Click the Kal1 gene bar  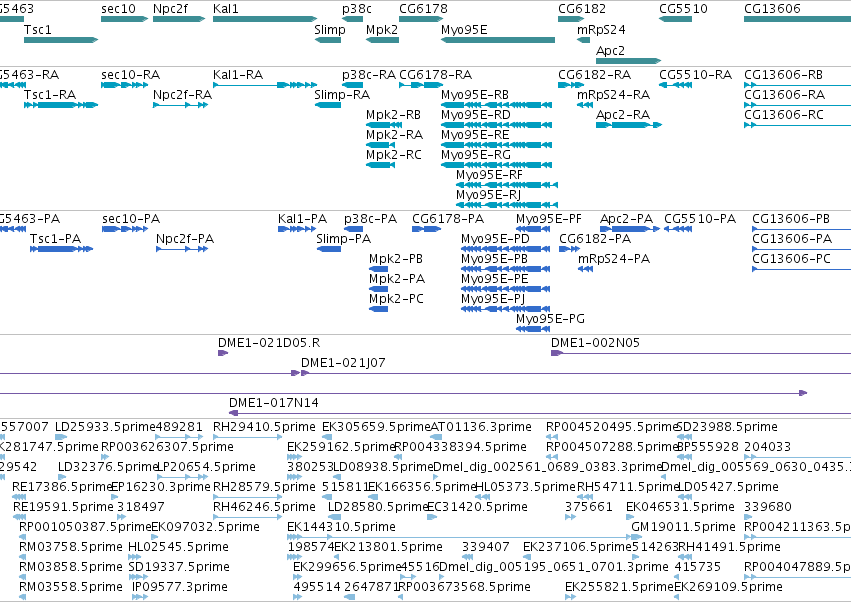(x=265, y=19)
